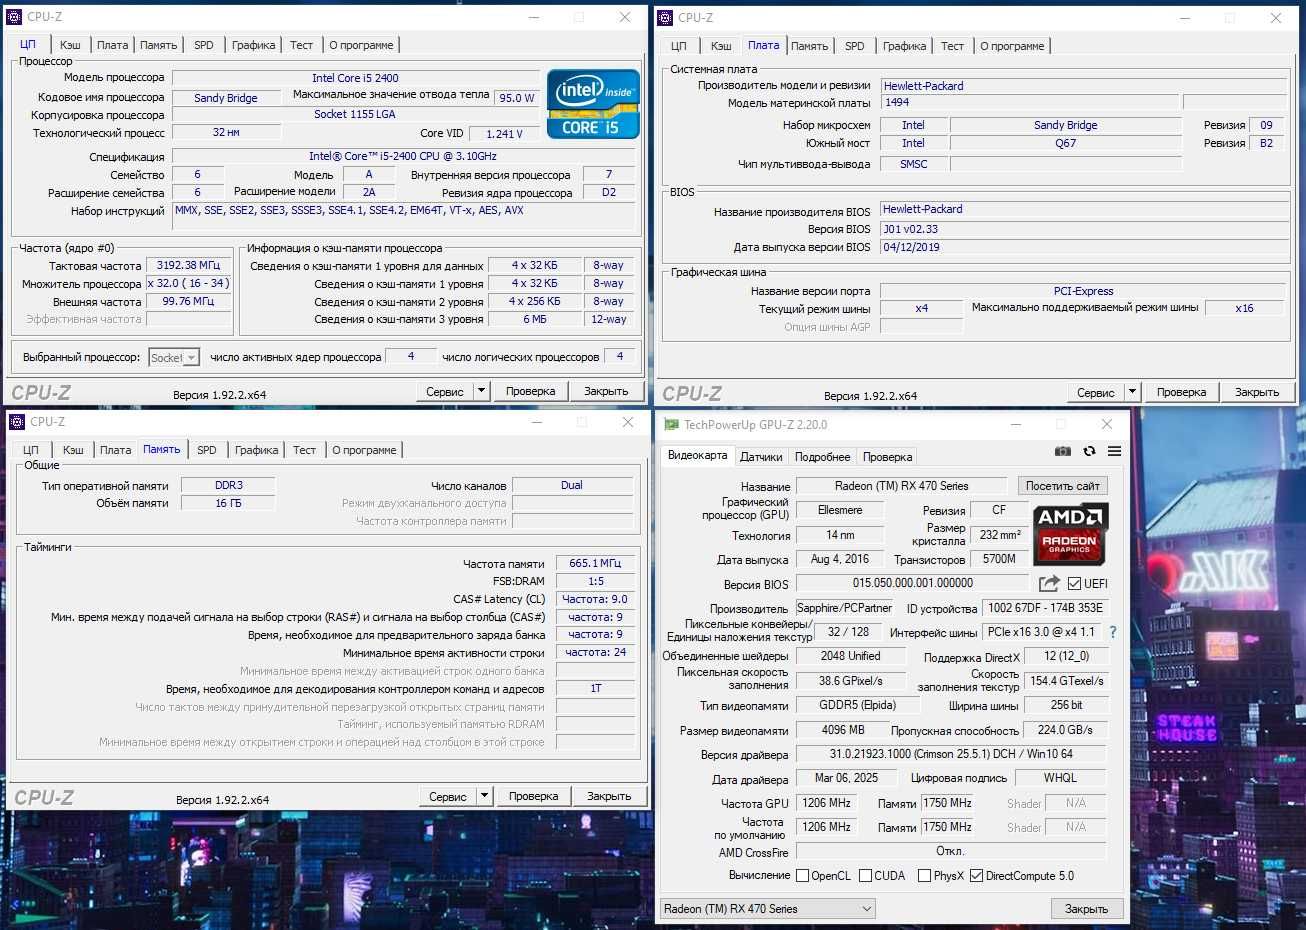This screenshot has width=1306, height=930.
Task: Expand the Сервис arrow in the memory window
Action: tap(484, 796)
